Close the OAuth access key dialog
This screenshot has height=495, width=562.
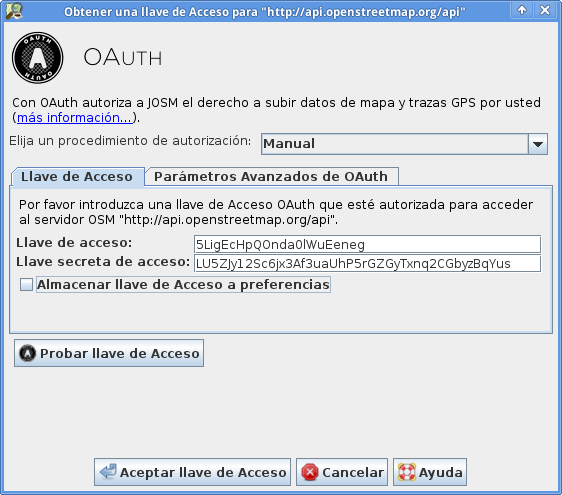(x=545, y=10)
